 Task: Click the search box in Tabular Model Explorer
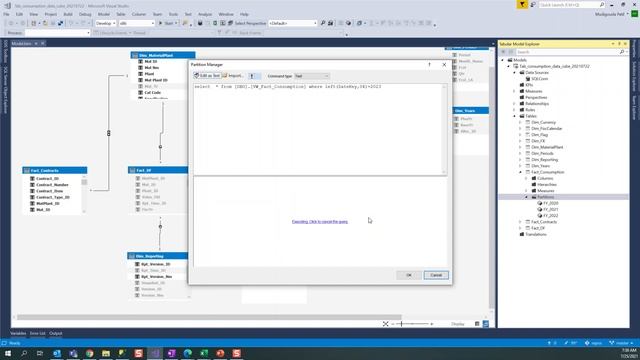(569, 52)
